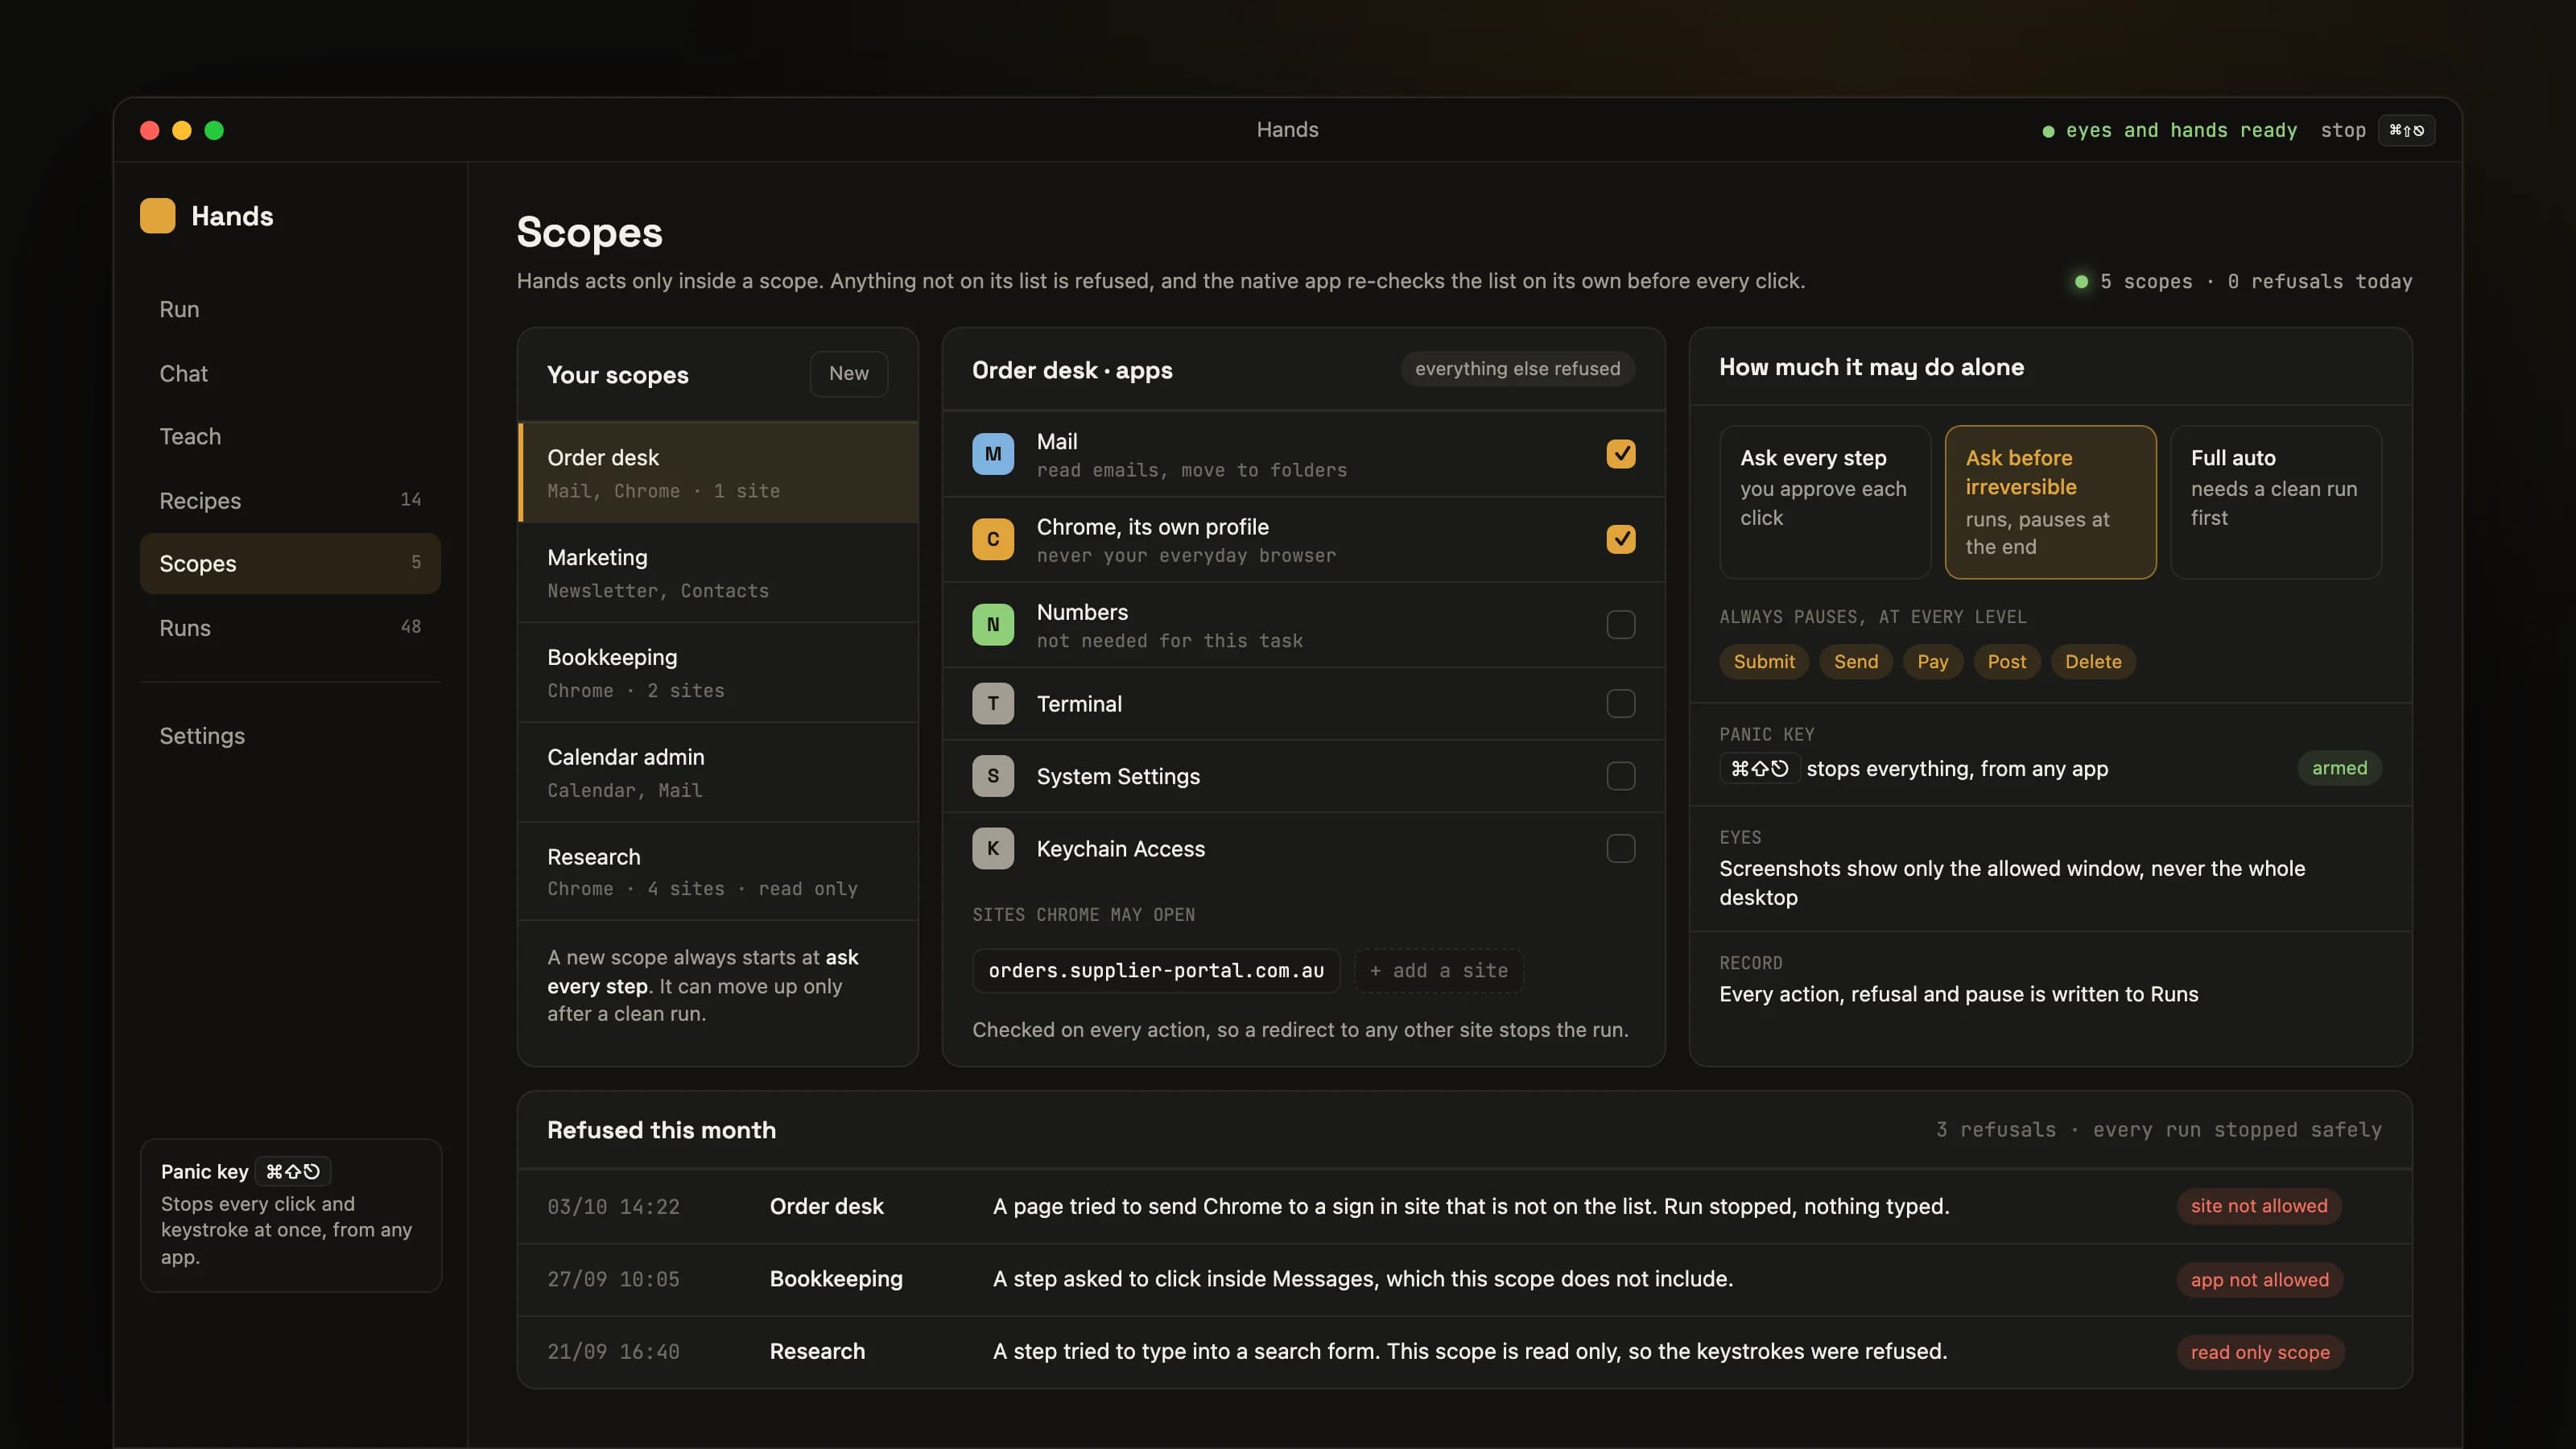
Task: Open the Recipes section in sidebar
Action: pyautogui.click(x=290, y=500)
